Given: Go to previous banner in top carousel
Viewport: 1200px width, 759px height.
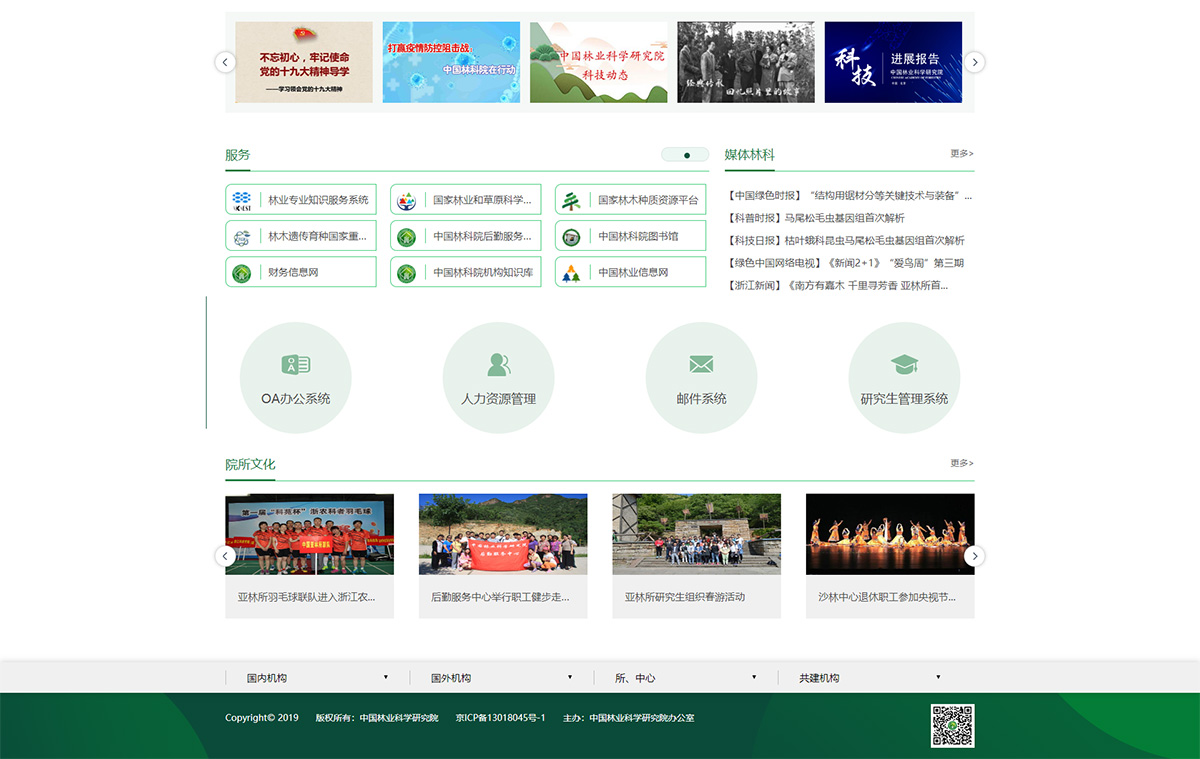Looking at the screenshot, I should 225,62.
